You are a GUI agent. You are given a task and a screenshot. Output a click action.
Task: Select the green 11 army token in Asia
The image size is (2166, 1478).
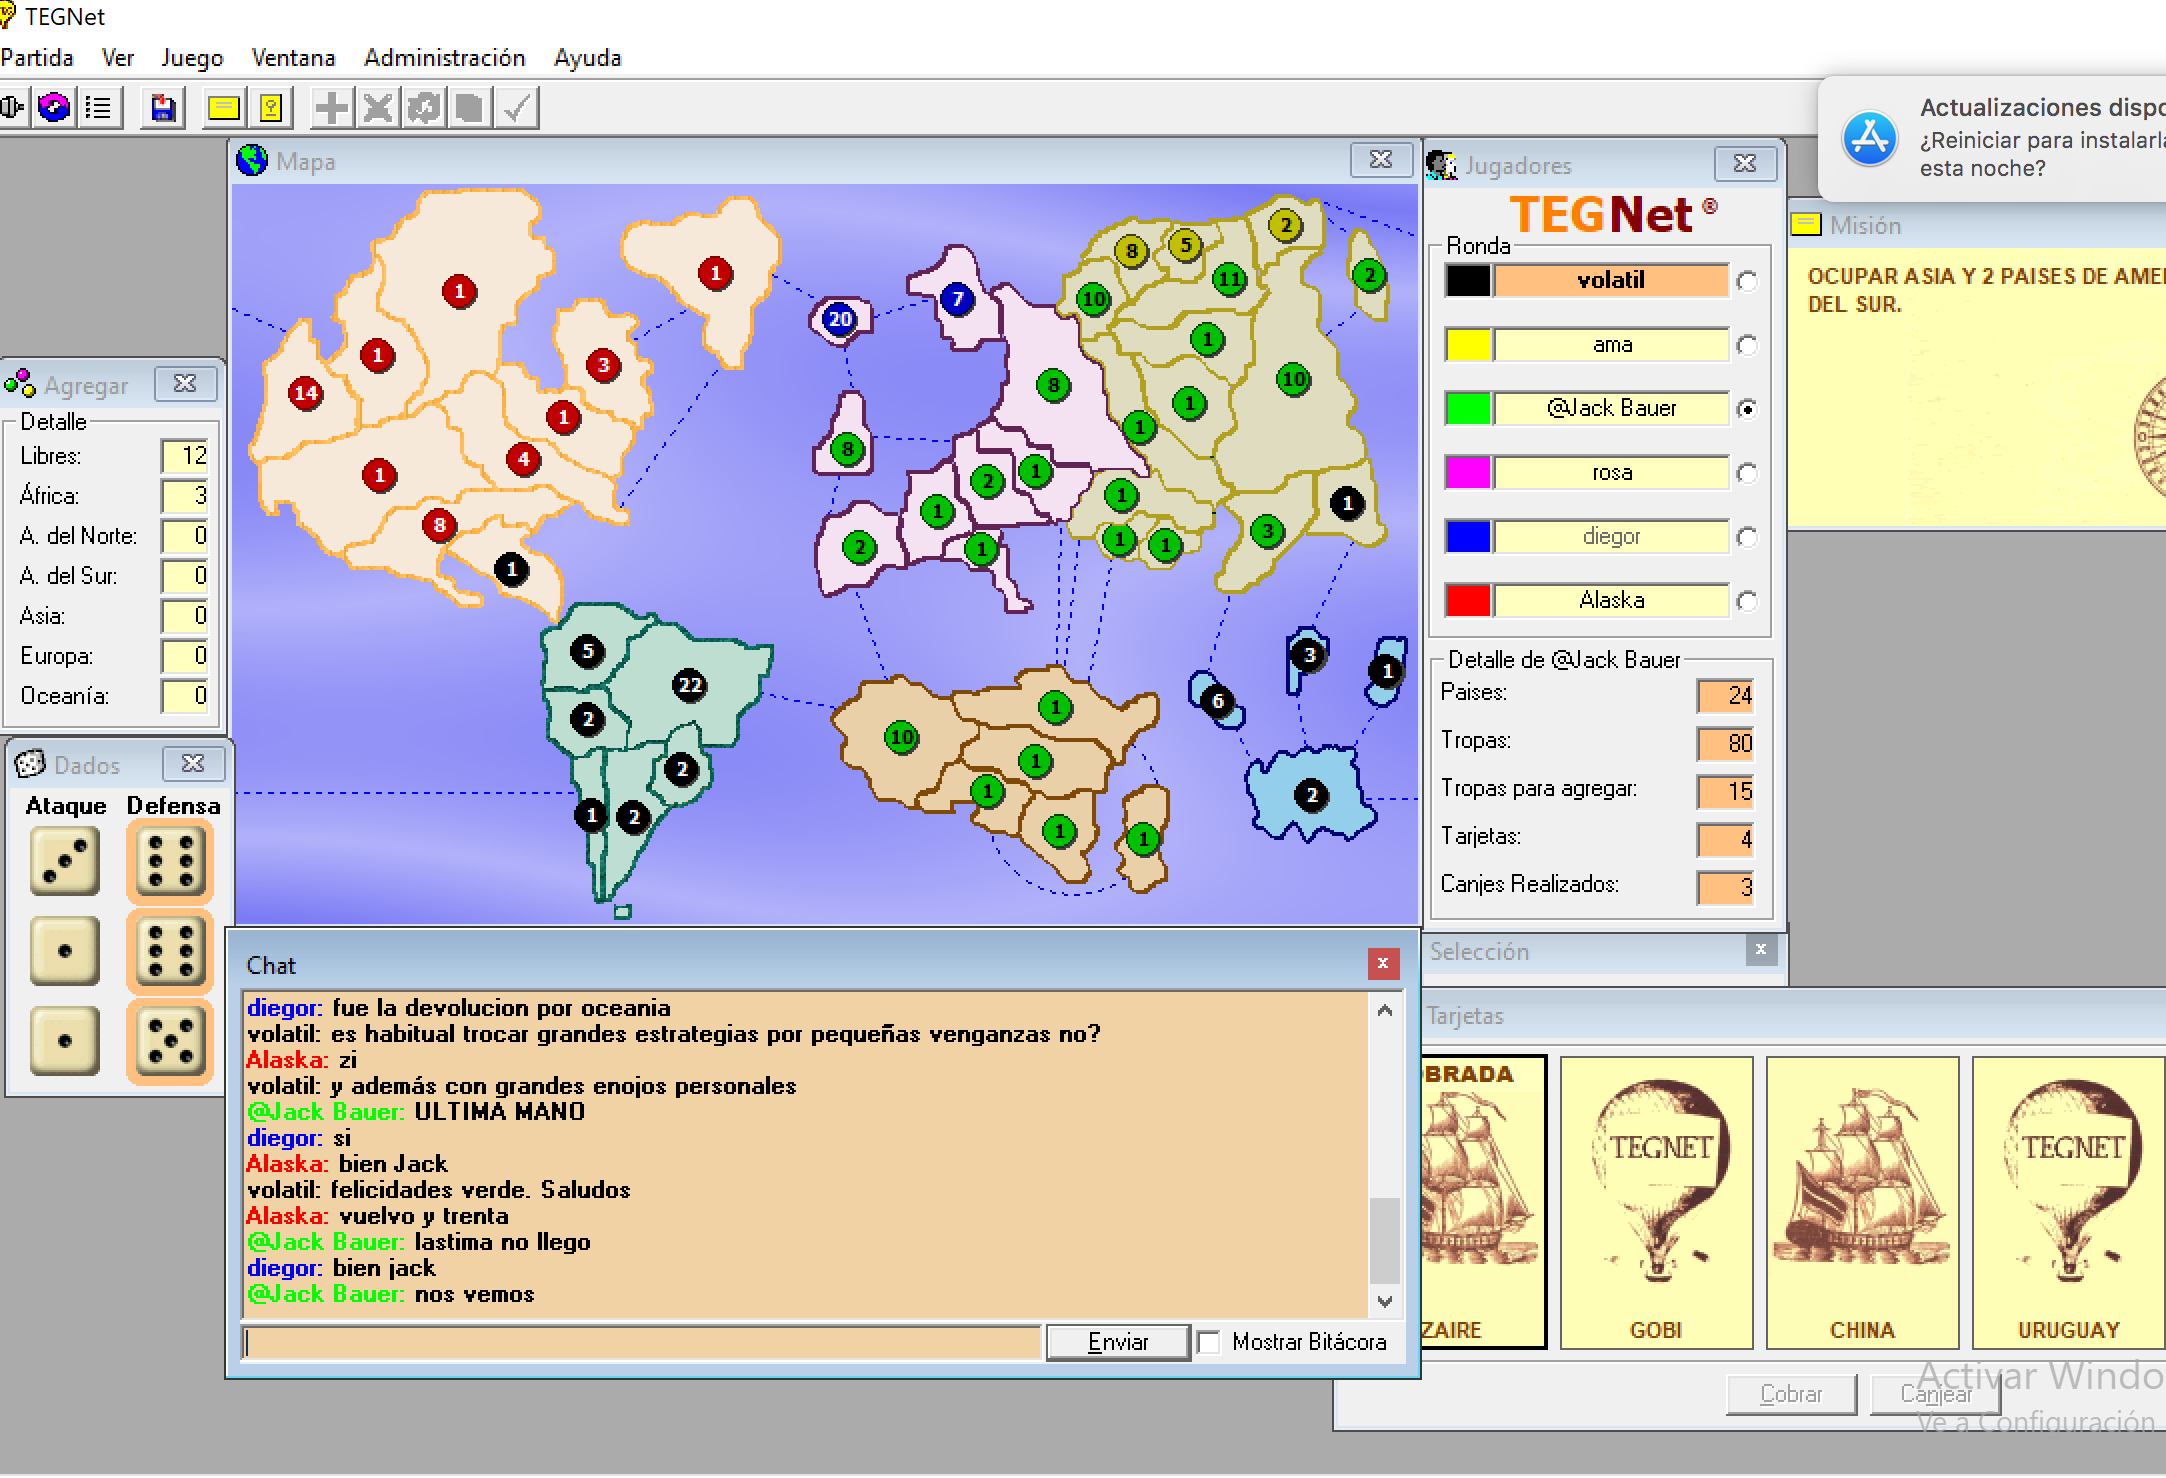coord(1230,279)
